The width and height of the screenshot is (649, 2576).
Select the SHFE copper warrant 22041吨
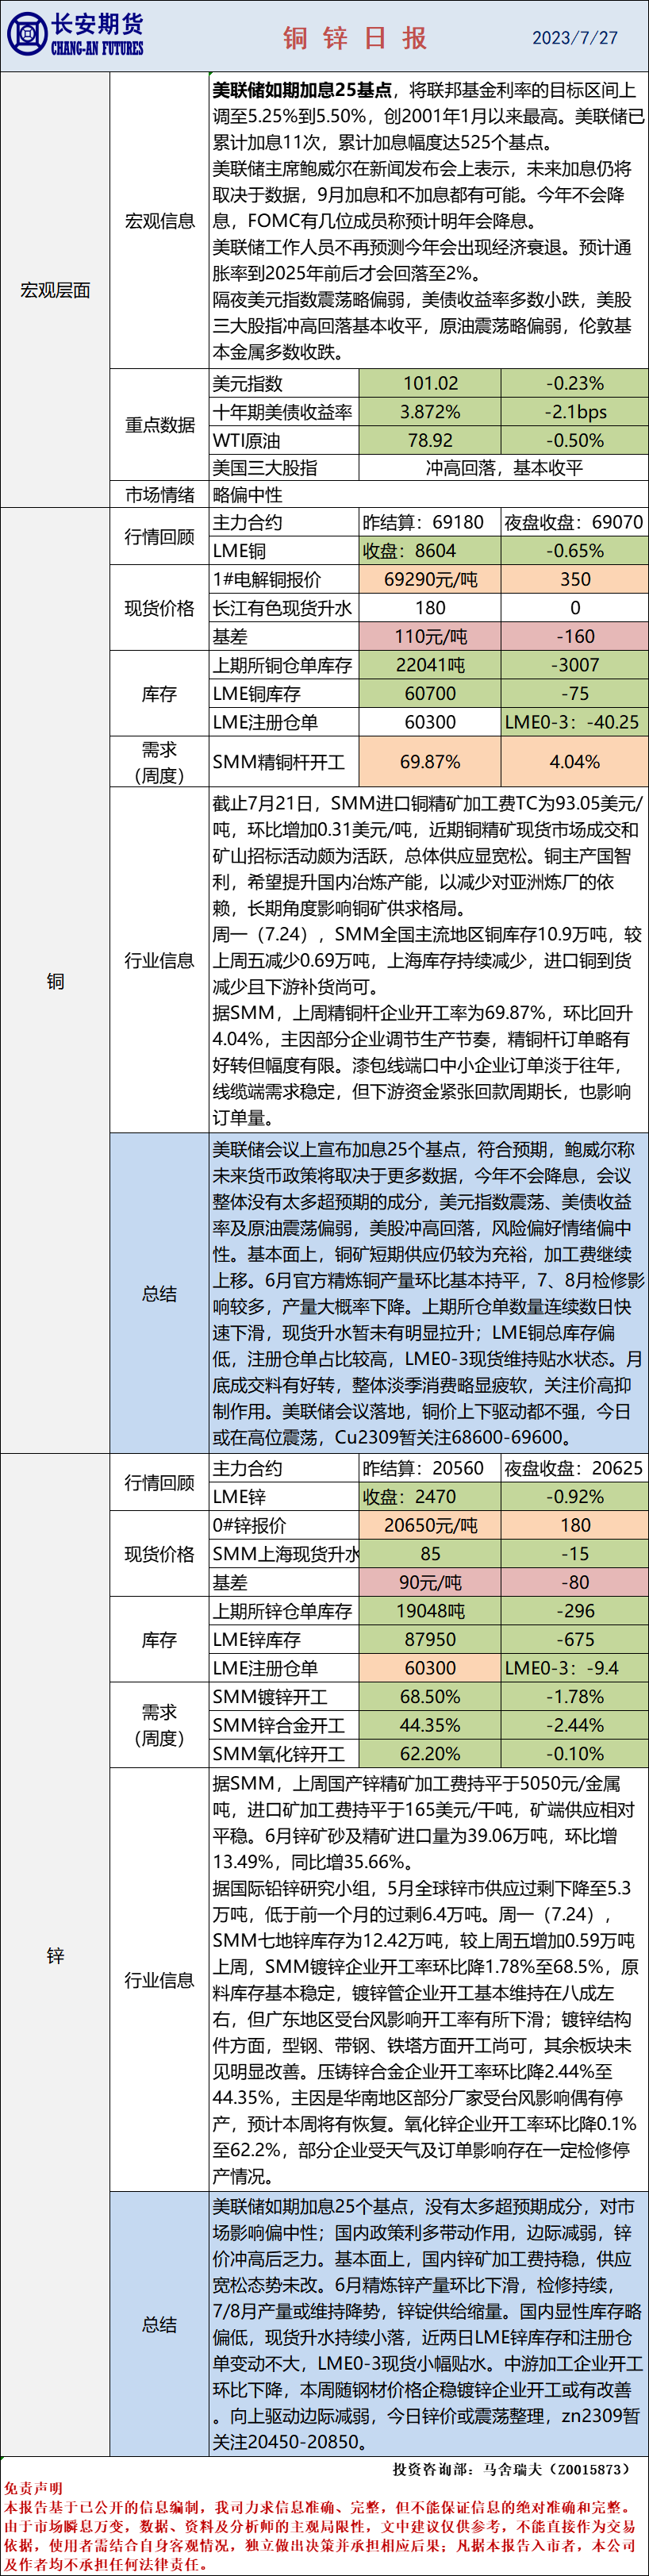pos(430,665)
